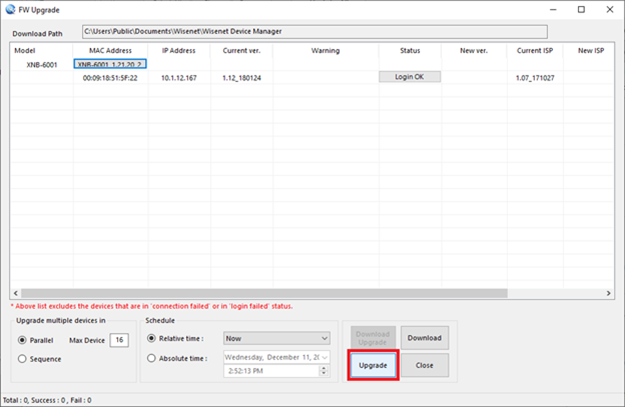Select the Sequence upgrade option
The width and height of the screenshot is (625, 407).
pyautogui.click(x=23, y=357)
